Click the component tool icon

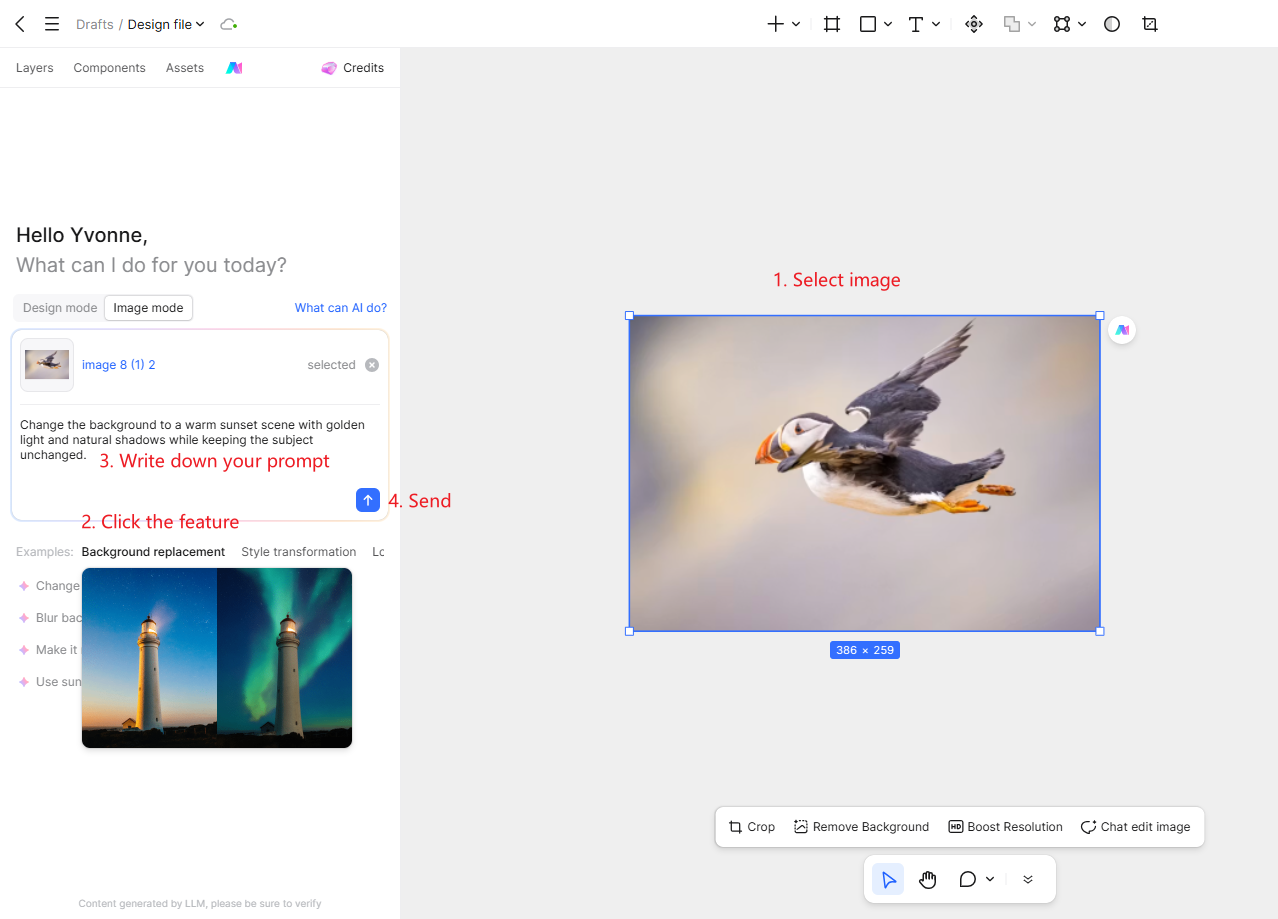click(x=974, y=24)
